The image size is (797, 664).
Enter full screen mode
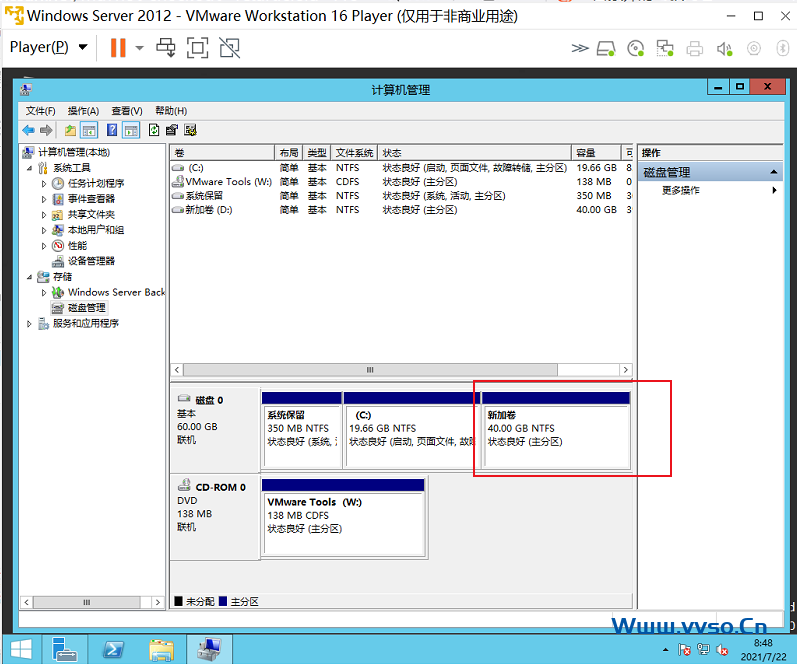coord(197,48)
